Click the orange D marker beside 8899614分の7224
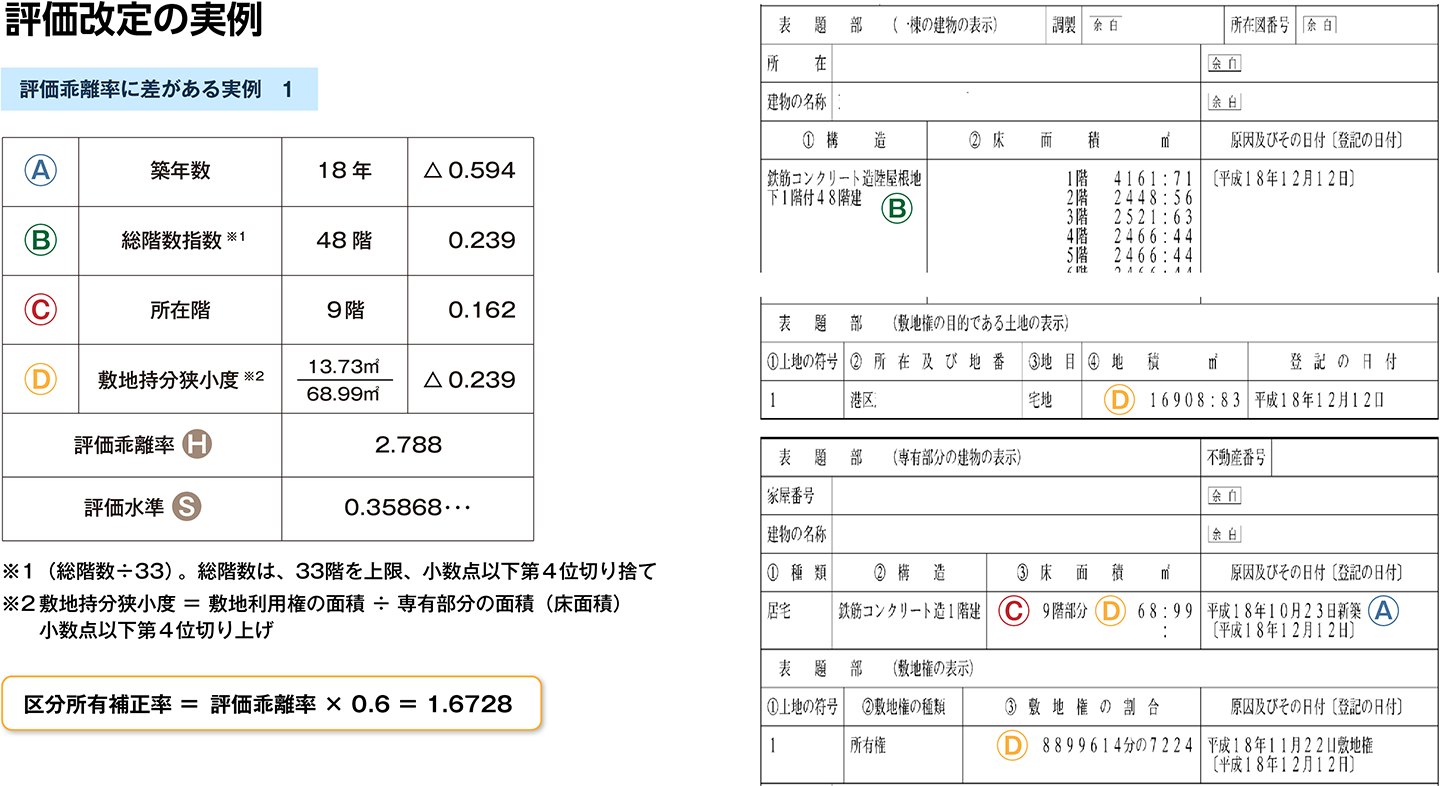 click(1013, 745)
